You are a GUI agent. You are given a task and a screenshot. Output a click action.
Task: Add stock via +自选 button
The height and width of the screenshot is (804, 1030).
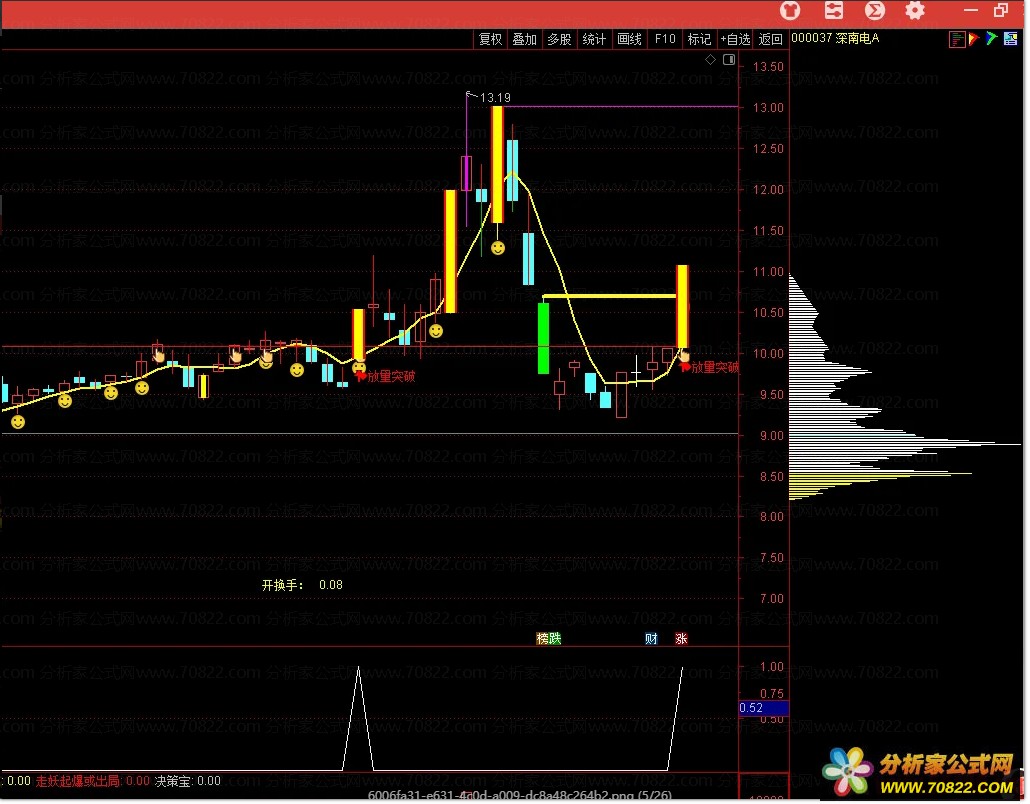tap(735, 39)
